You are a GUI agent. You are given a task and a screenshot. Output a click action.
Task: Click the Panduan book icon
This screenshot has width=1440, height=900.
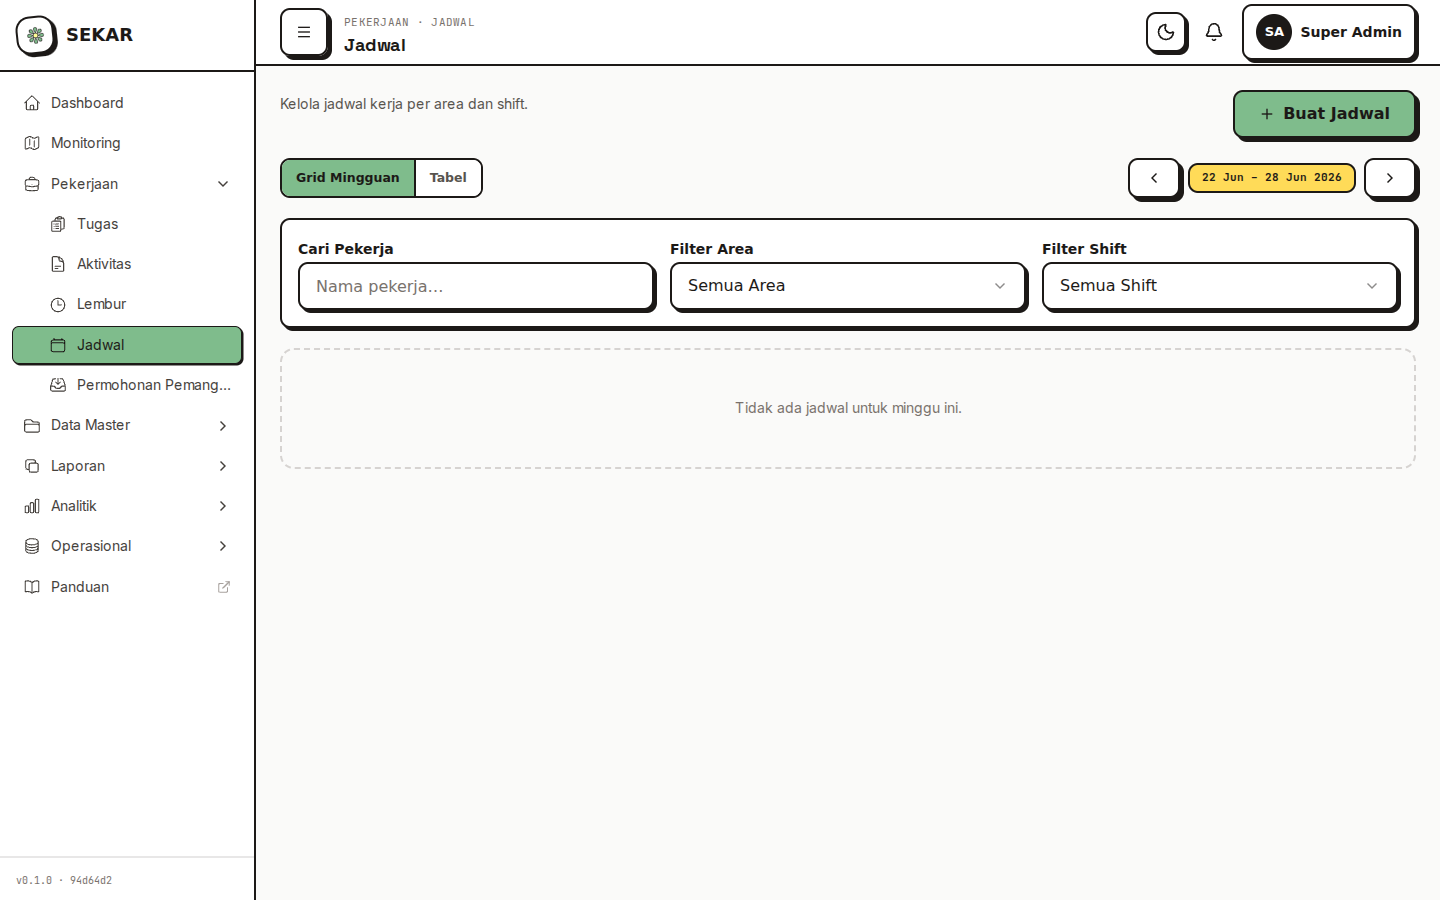coord(32,587)
